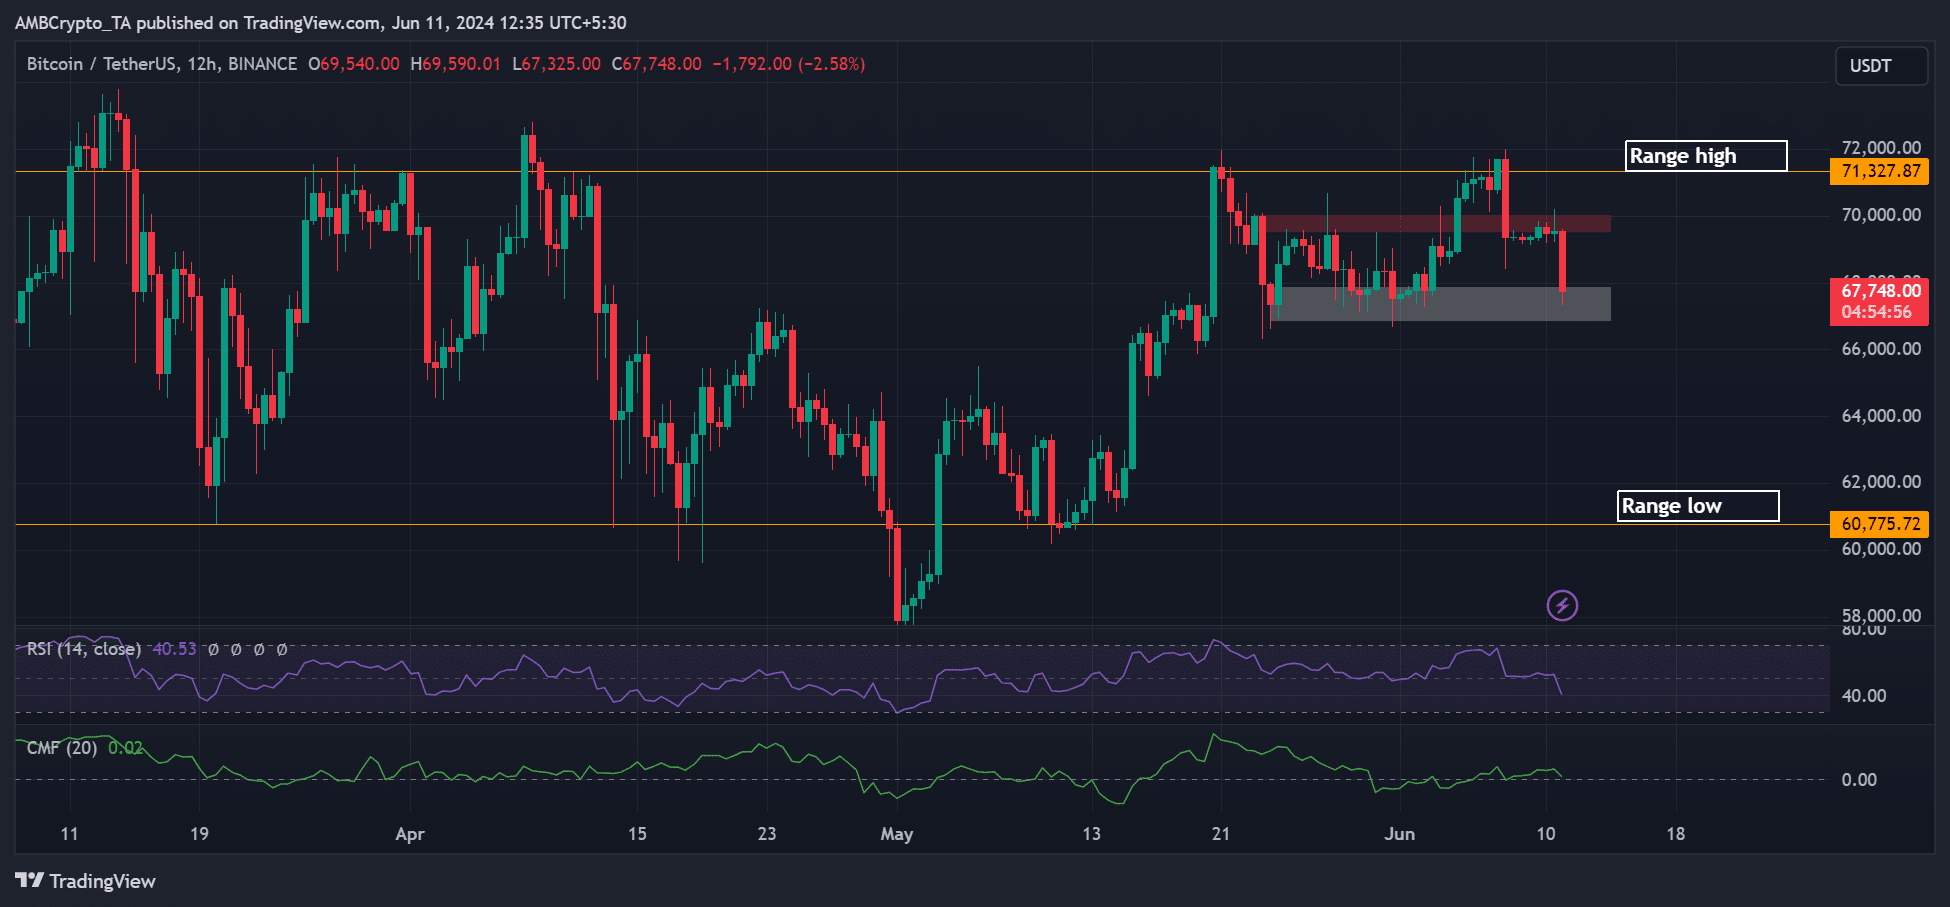The image size is (1950, 907).
Task: Select the gray support zone rectangle
Action: pyautogui.click(x=1440, y=304)
